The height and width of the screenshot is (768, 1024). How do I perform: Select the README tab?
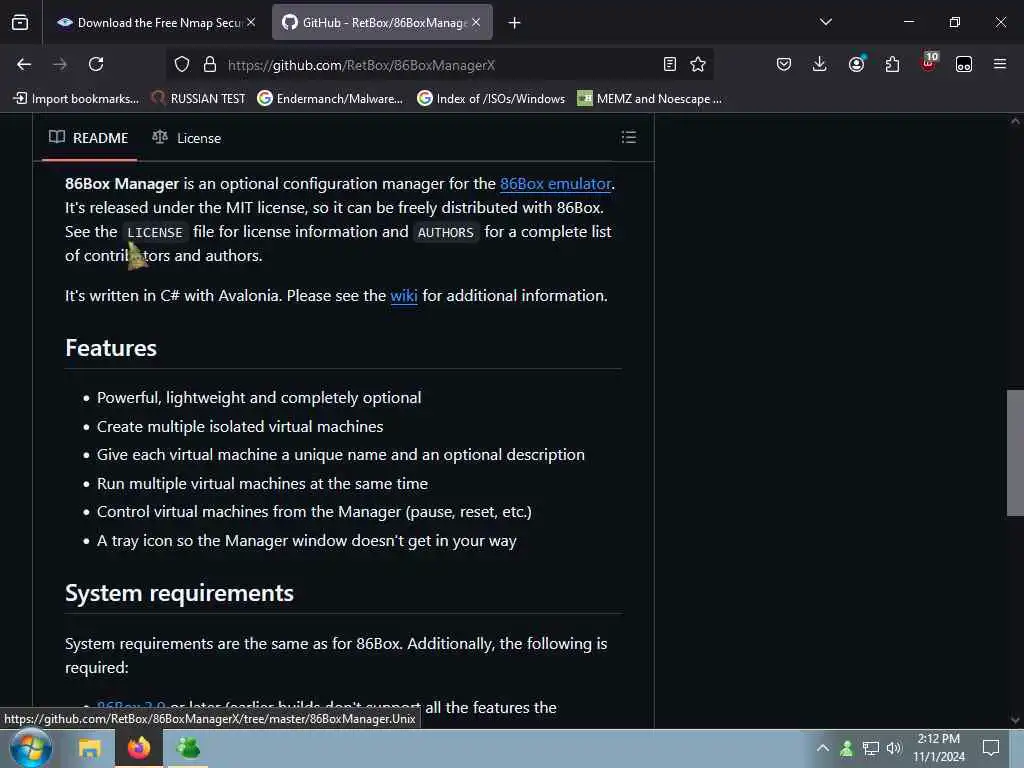[89, 138]
